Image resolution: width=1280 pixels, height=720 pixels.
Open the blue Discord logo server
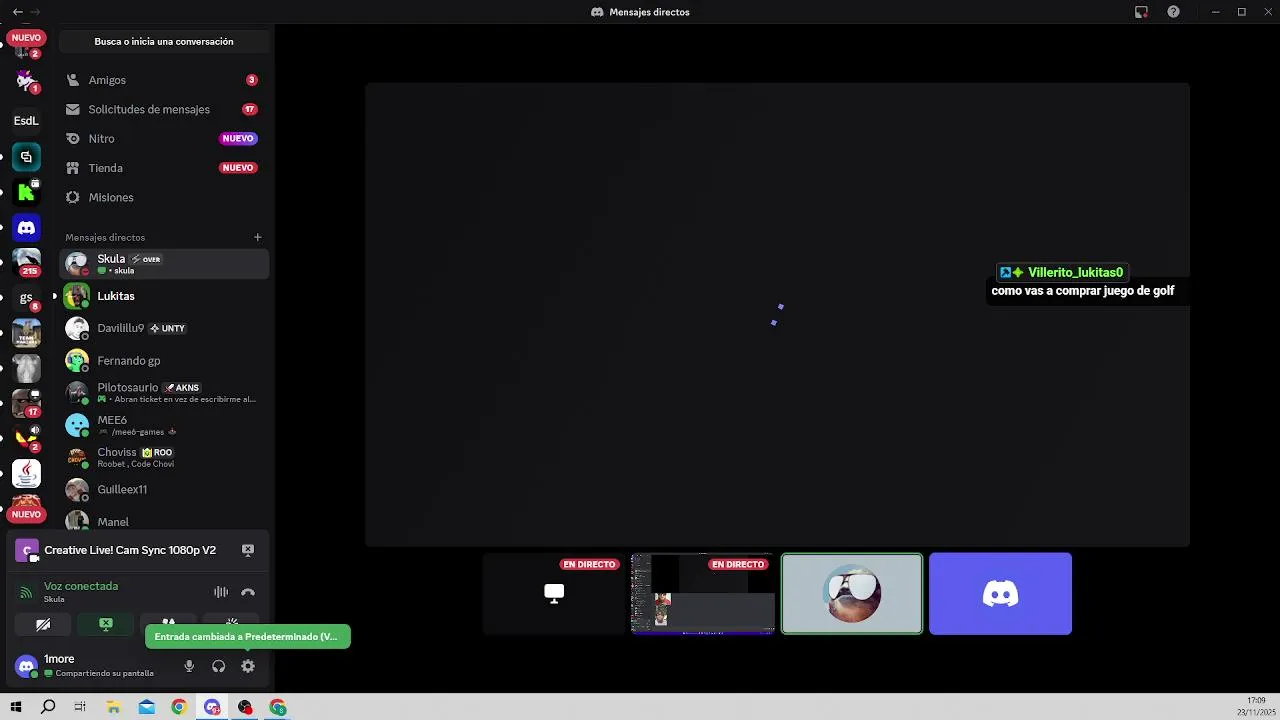(x=26, y=228)
